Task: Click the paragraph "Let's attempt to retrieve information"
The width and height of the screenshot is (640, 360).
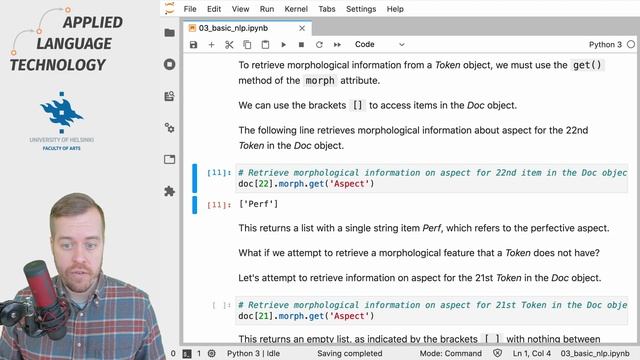Action: click(x=420, y=278)
